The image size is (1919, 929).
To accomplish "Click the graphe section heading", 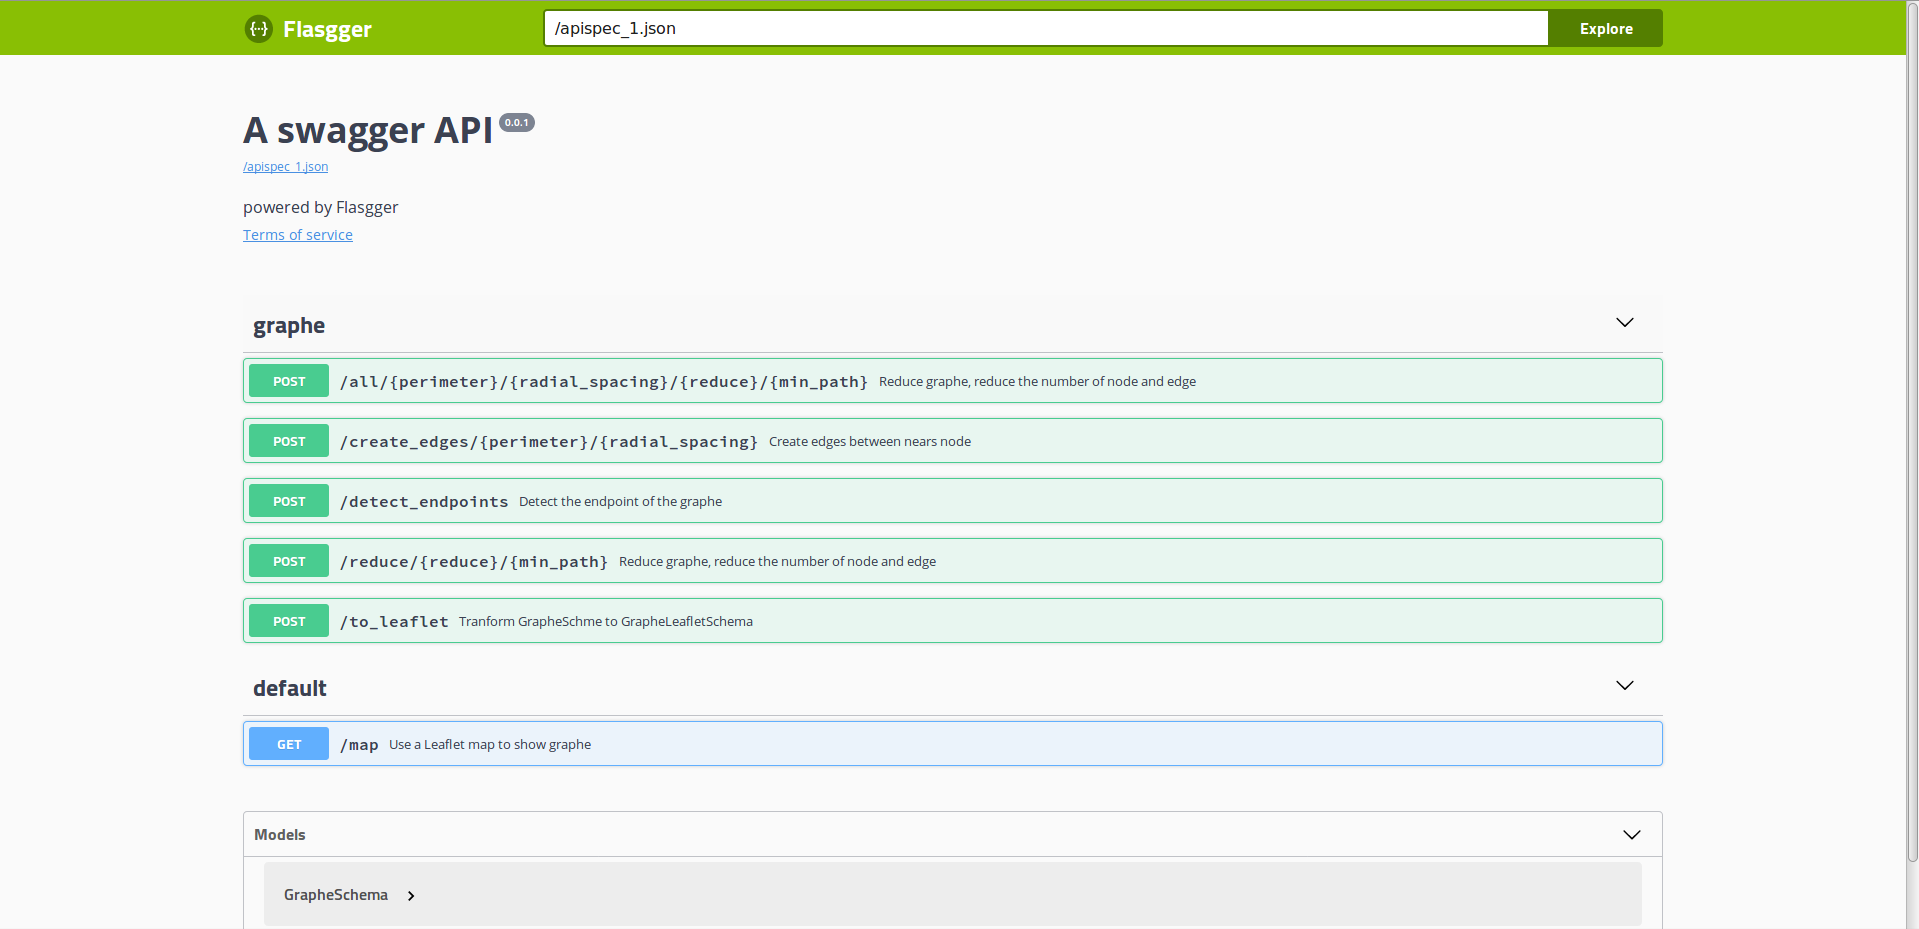I will point(289,325).
